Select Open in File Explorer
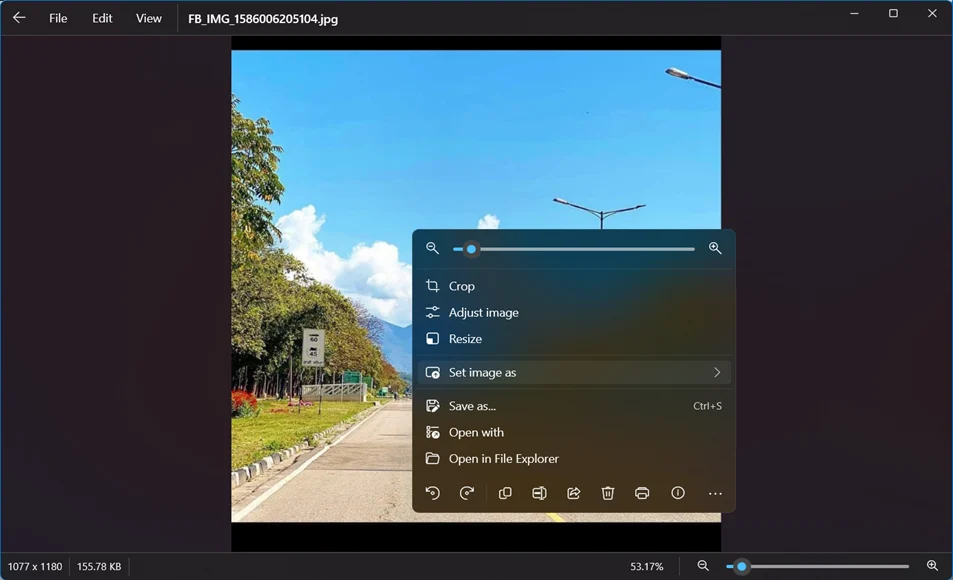The image size is (953, 580). (574, 458)
